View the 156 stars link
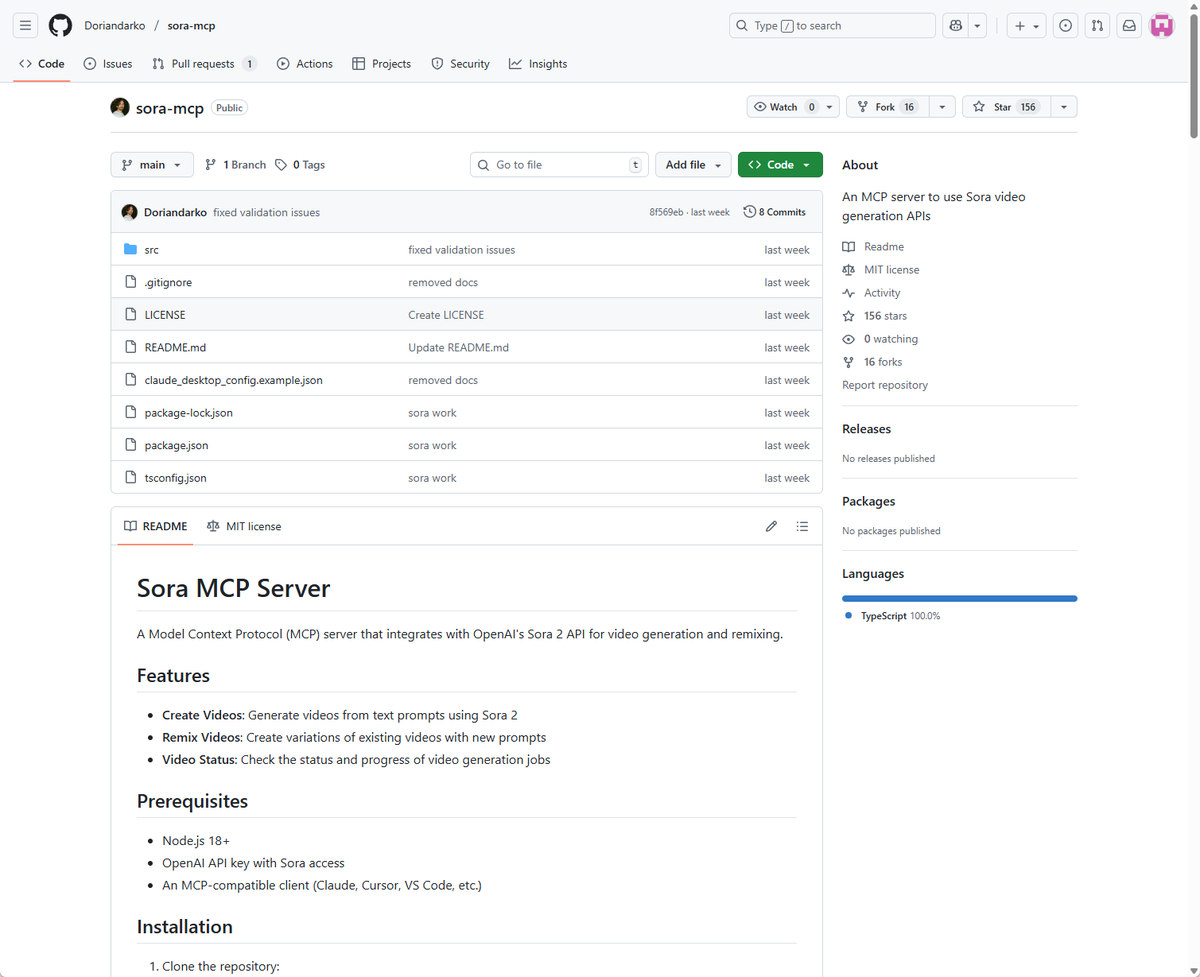This screenshot has height=977, width=1200. tap(875, 316)
